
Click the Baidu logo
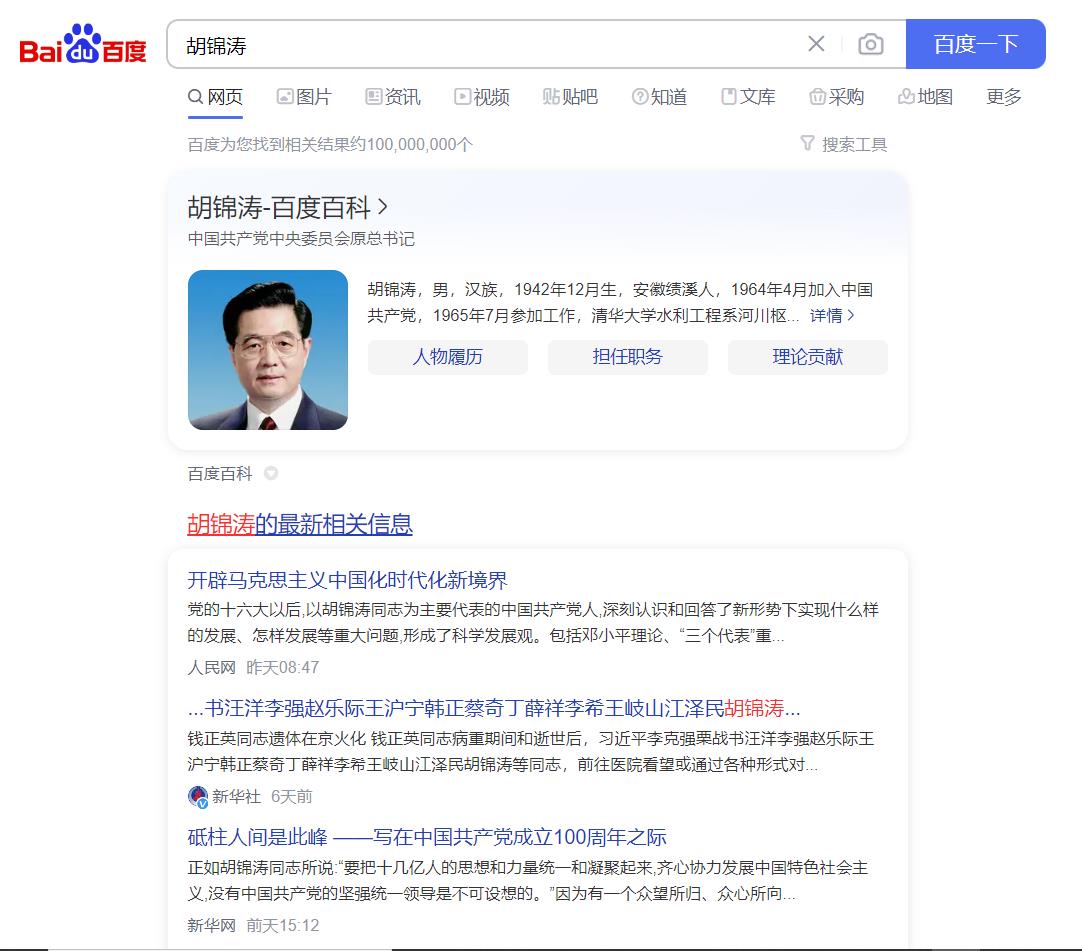(83, 44)
